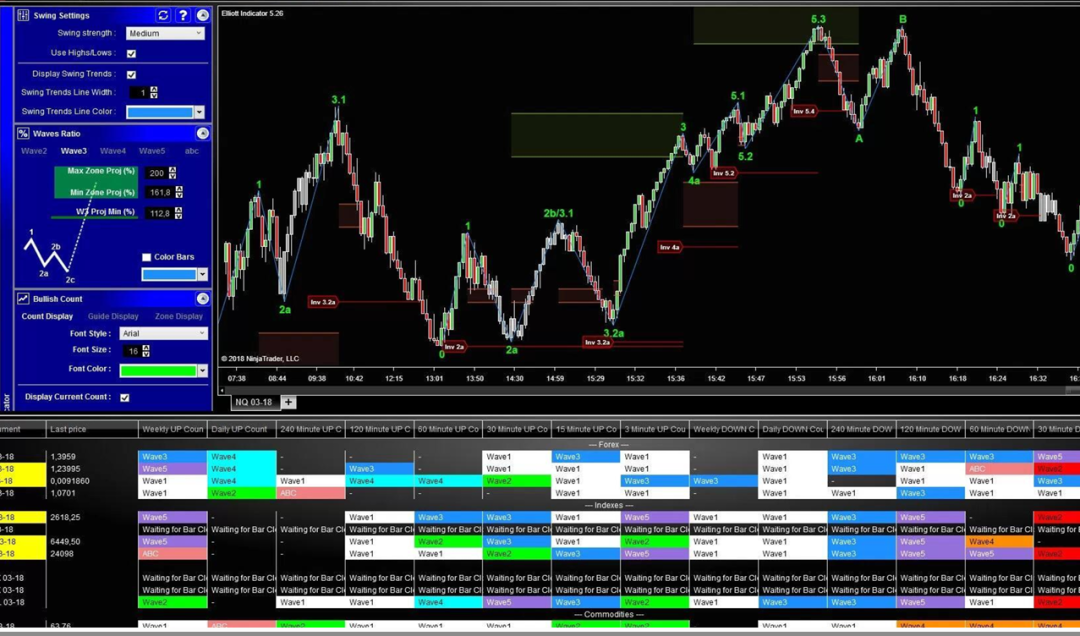Select the NQ 03-18 chart tab
The height and width of the screenshot is (636, 1080).
pos(253,402)
